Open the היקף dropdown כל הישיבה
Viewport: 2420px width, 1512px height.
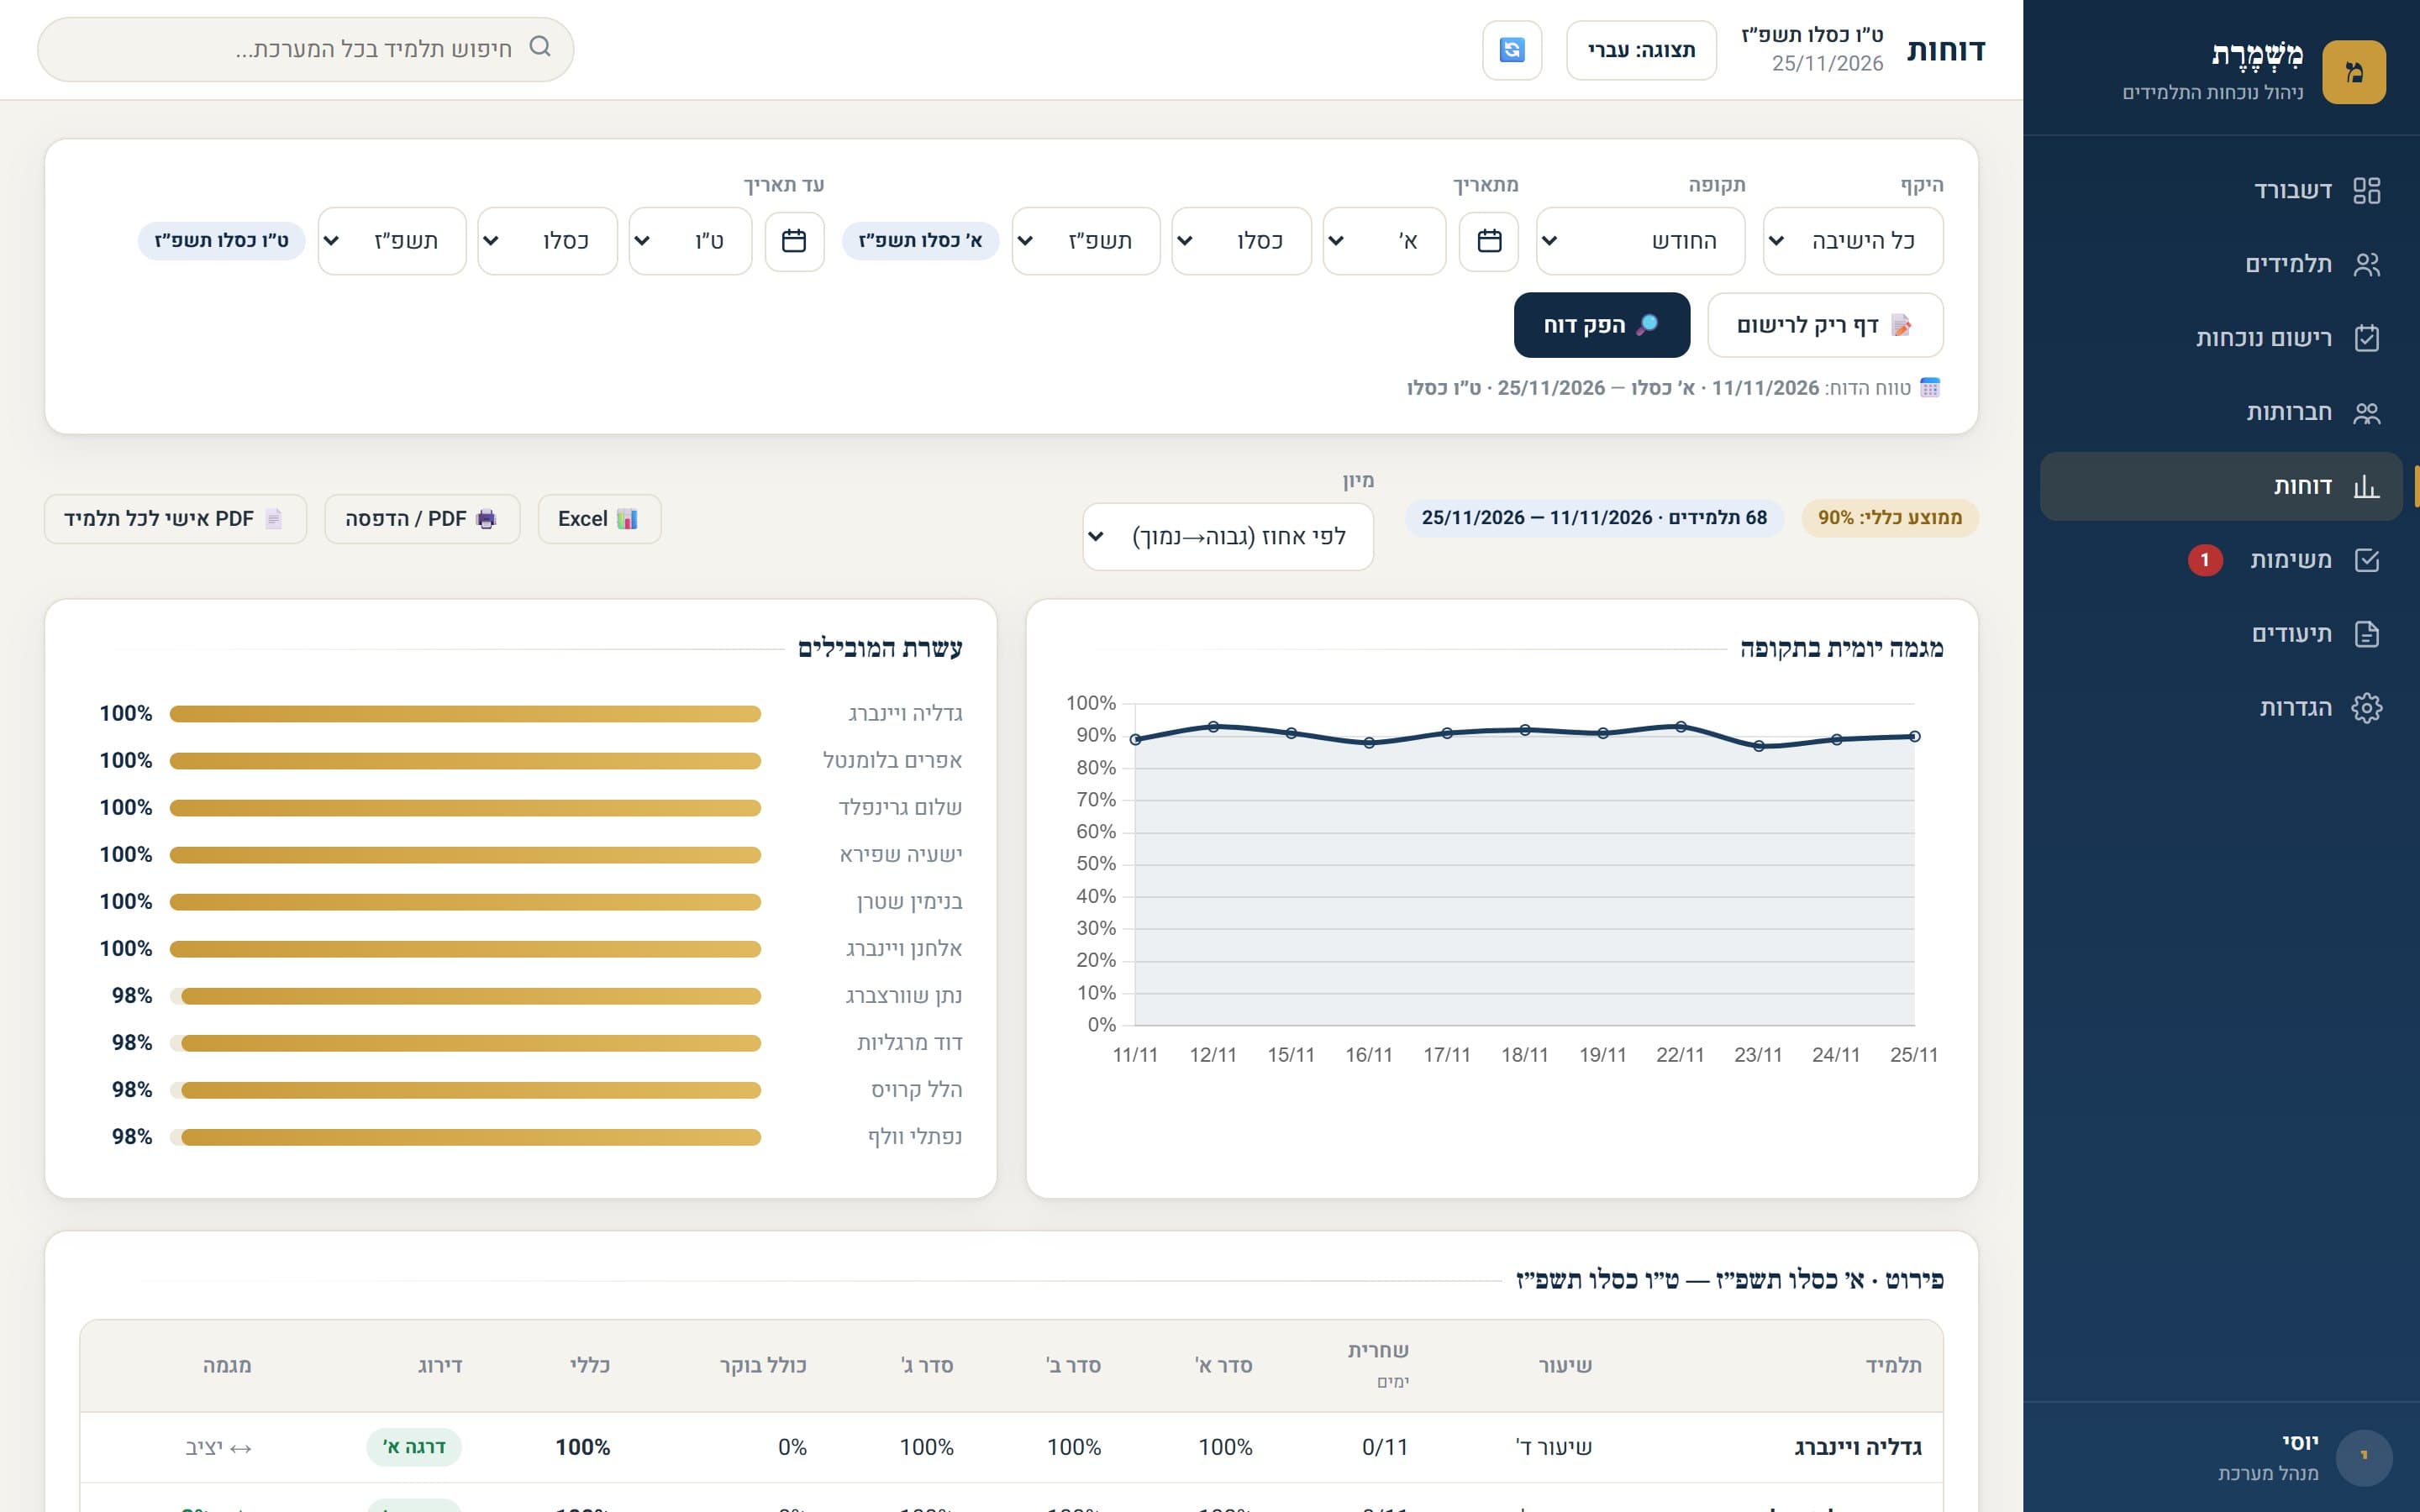tap(1853, 241)
